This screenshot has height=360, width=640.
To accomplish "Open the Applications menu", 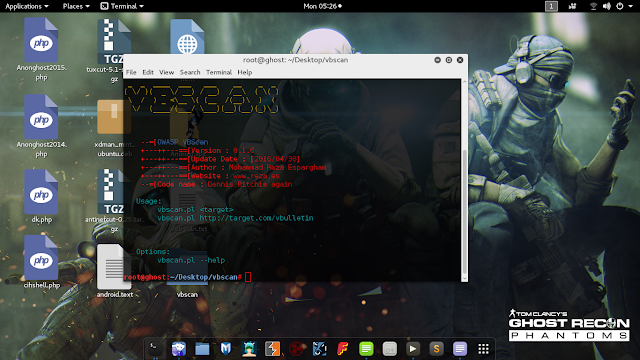I will (27, 6).
